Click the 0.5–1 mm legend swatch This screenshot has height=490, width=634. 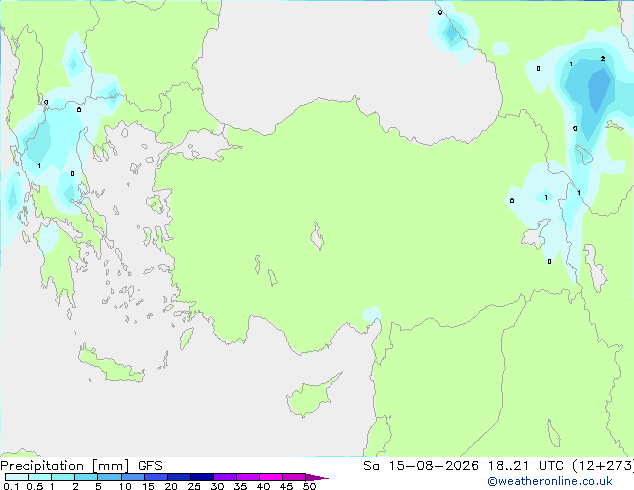pyautogui.click(x=40, y=477)
